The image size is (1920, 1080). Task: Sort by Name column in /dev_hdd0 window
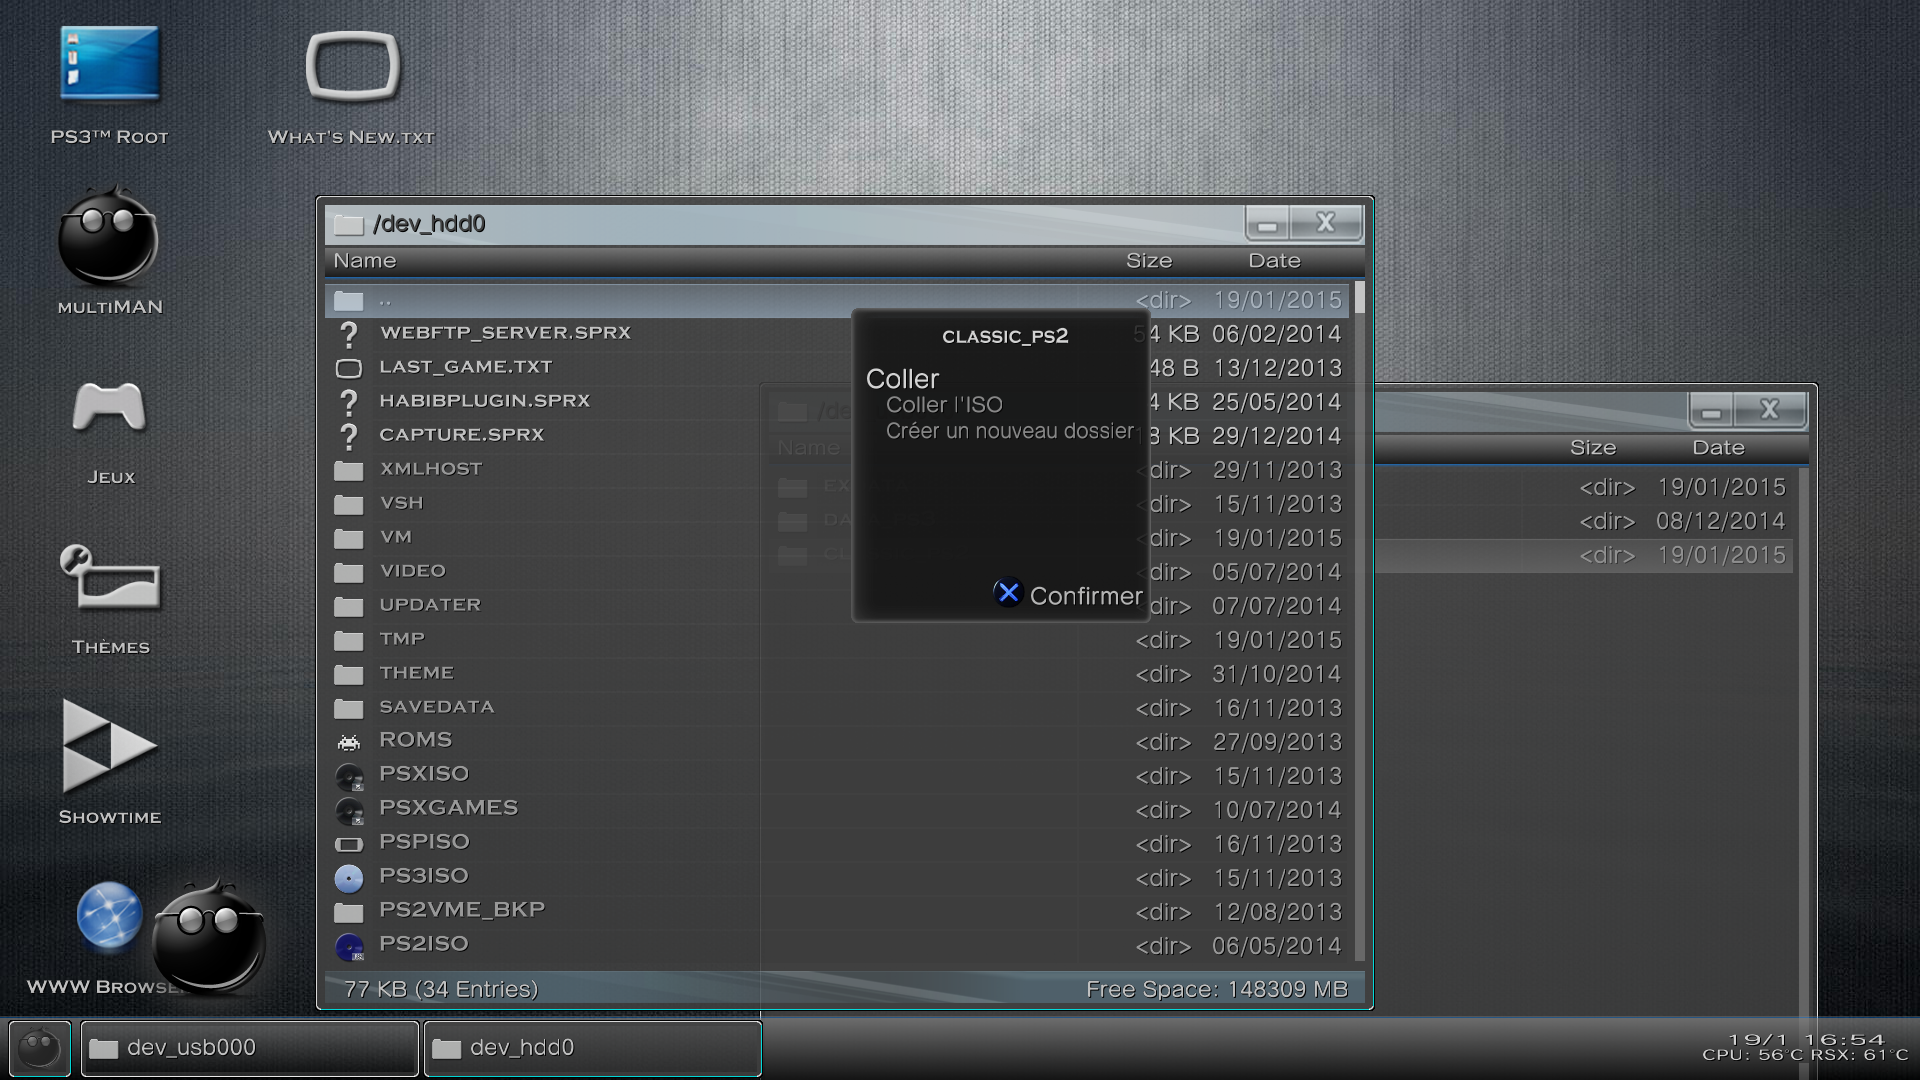click(365, 261)
